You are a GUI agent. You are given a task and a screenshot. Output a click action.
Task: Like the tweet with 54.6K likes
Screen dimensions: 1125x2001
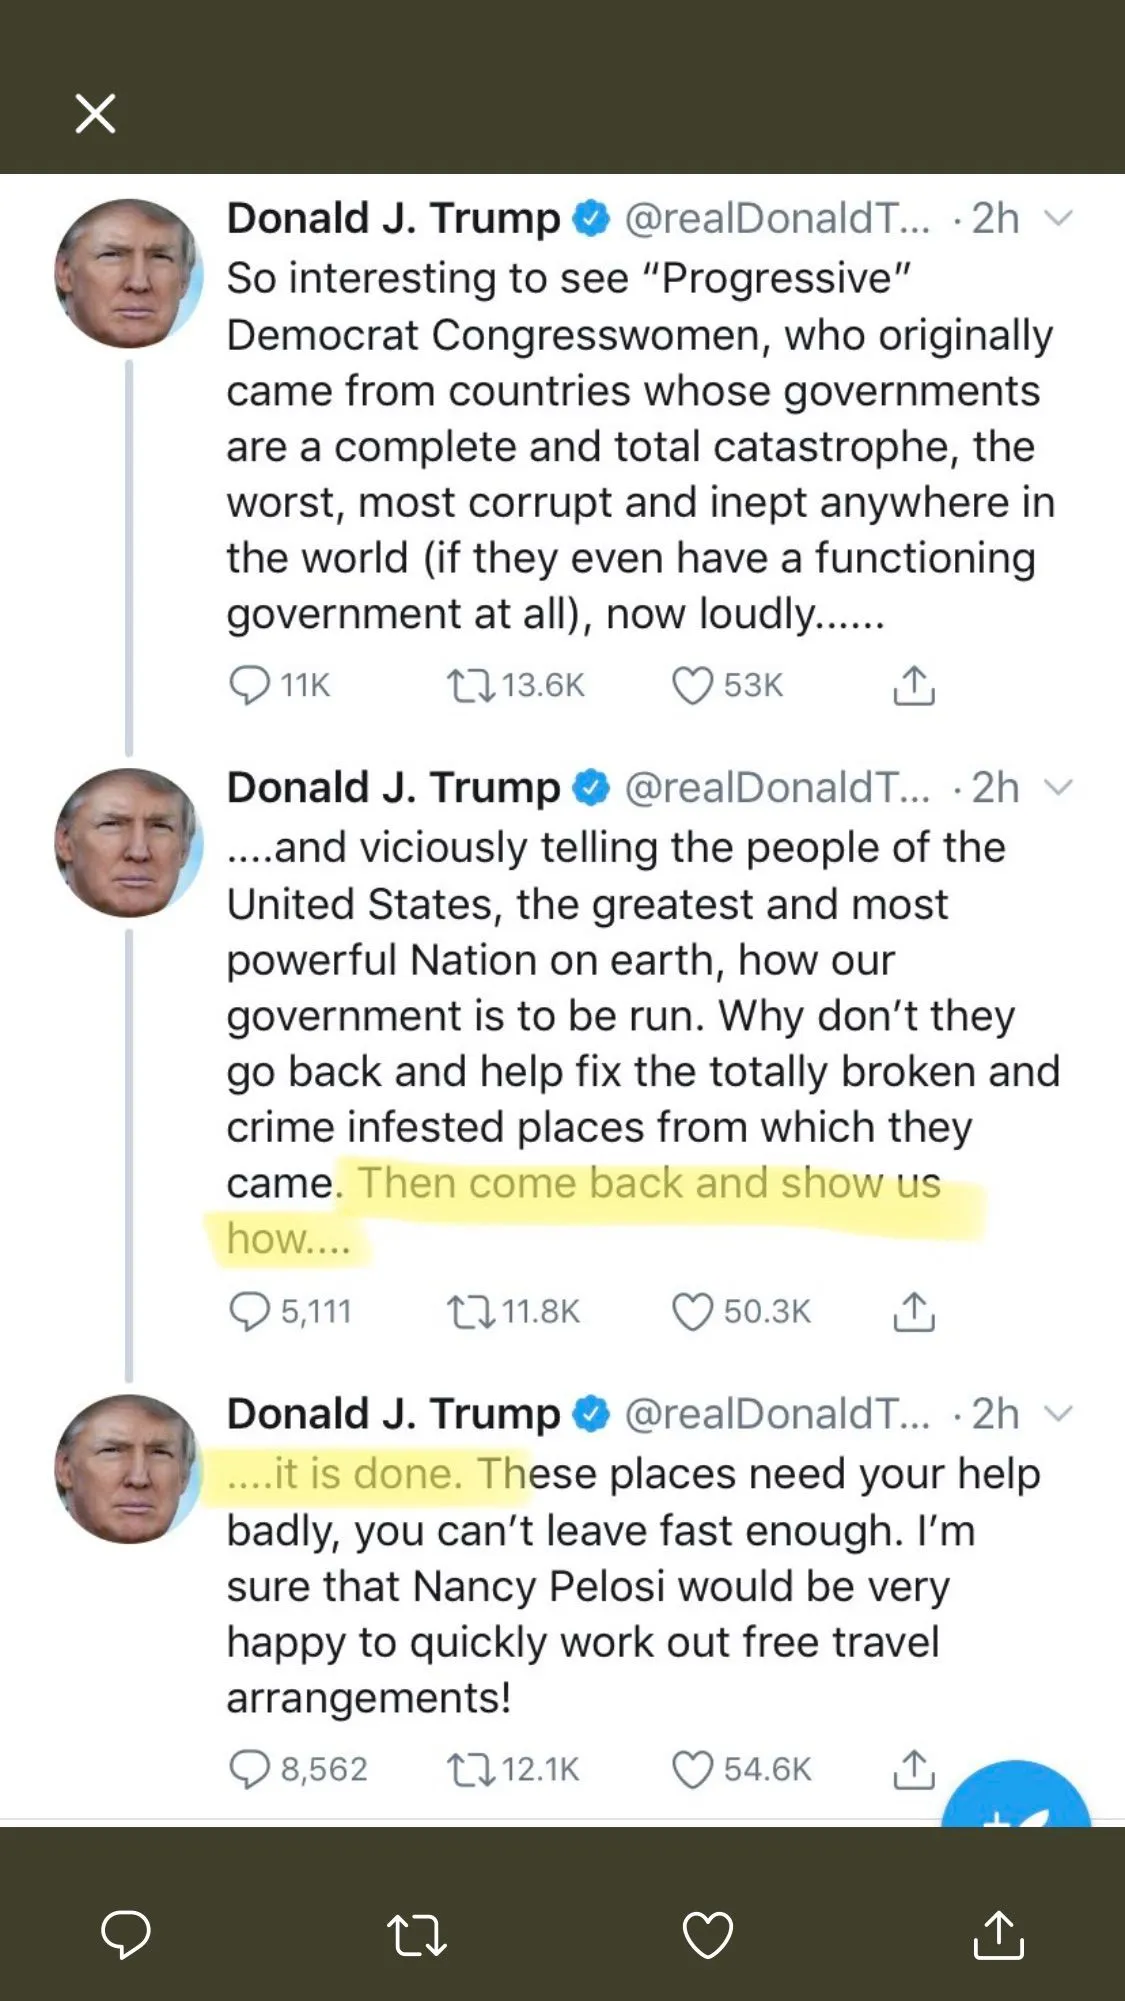click(x=692, y=1770)
